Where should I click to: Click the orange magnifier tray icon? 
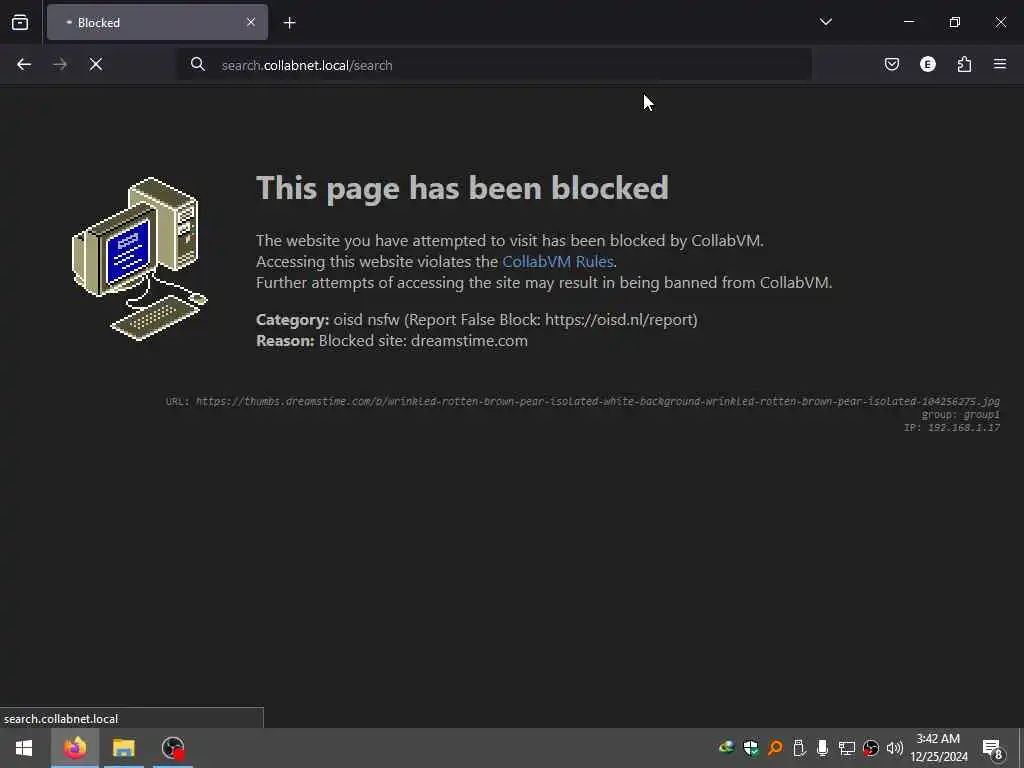[775, 748]
